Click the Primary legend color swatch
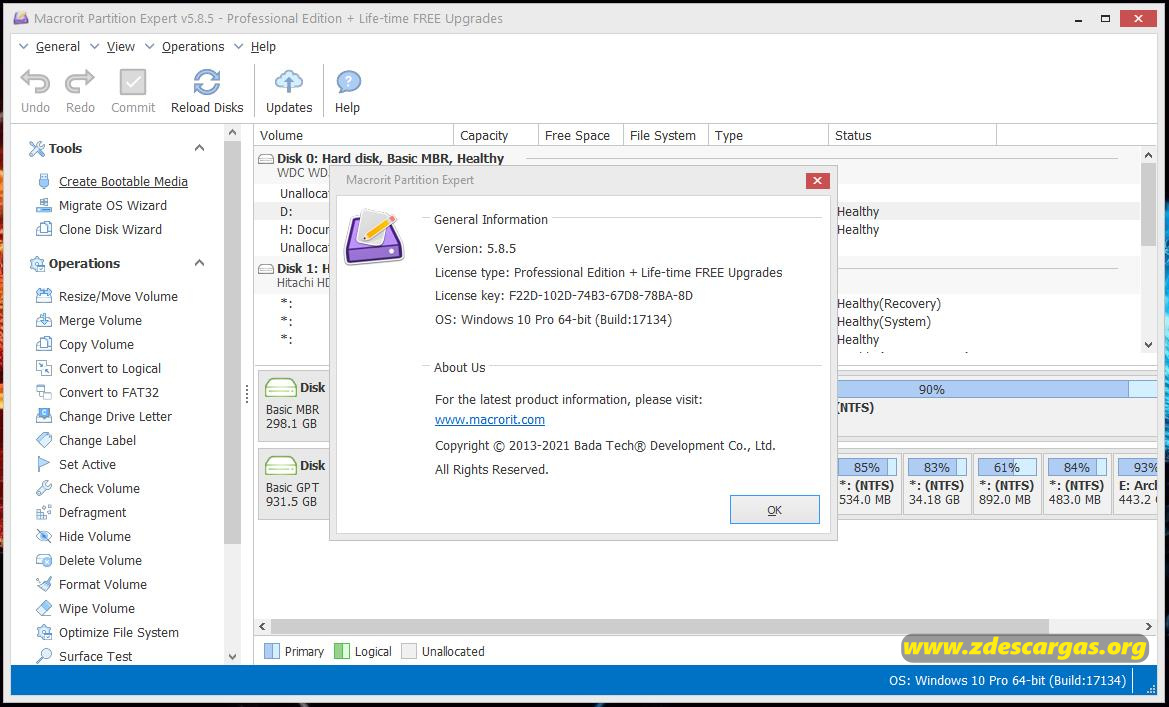 pos(272,651)
